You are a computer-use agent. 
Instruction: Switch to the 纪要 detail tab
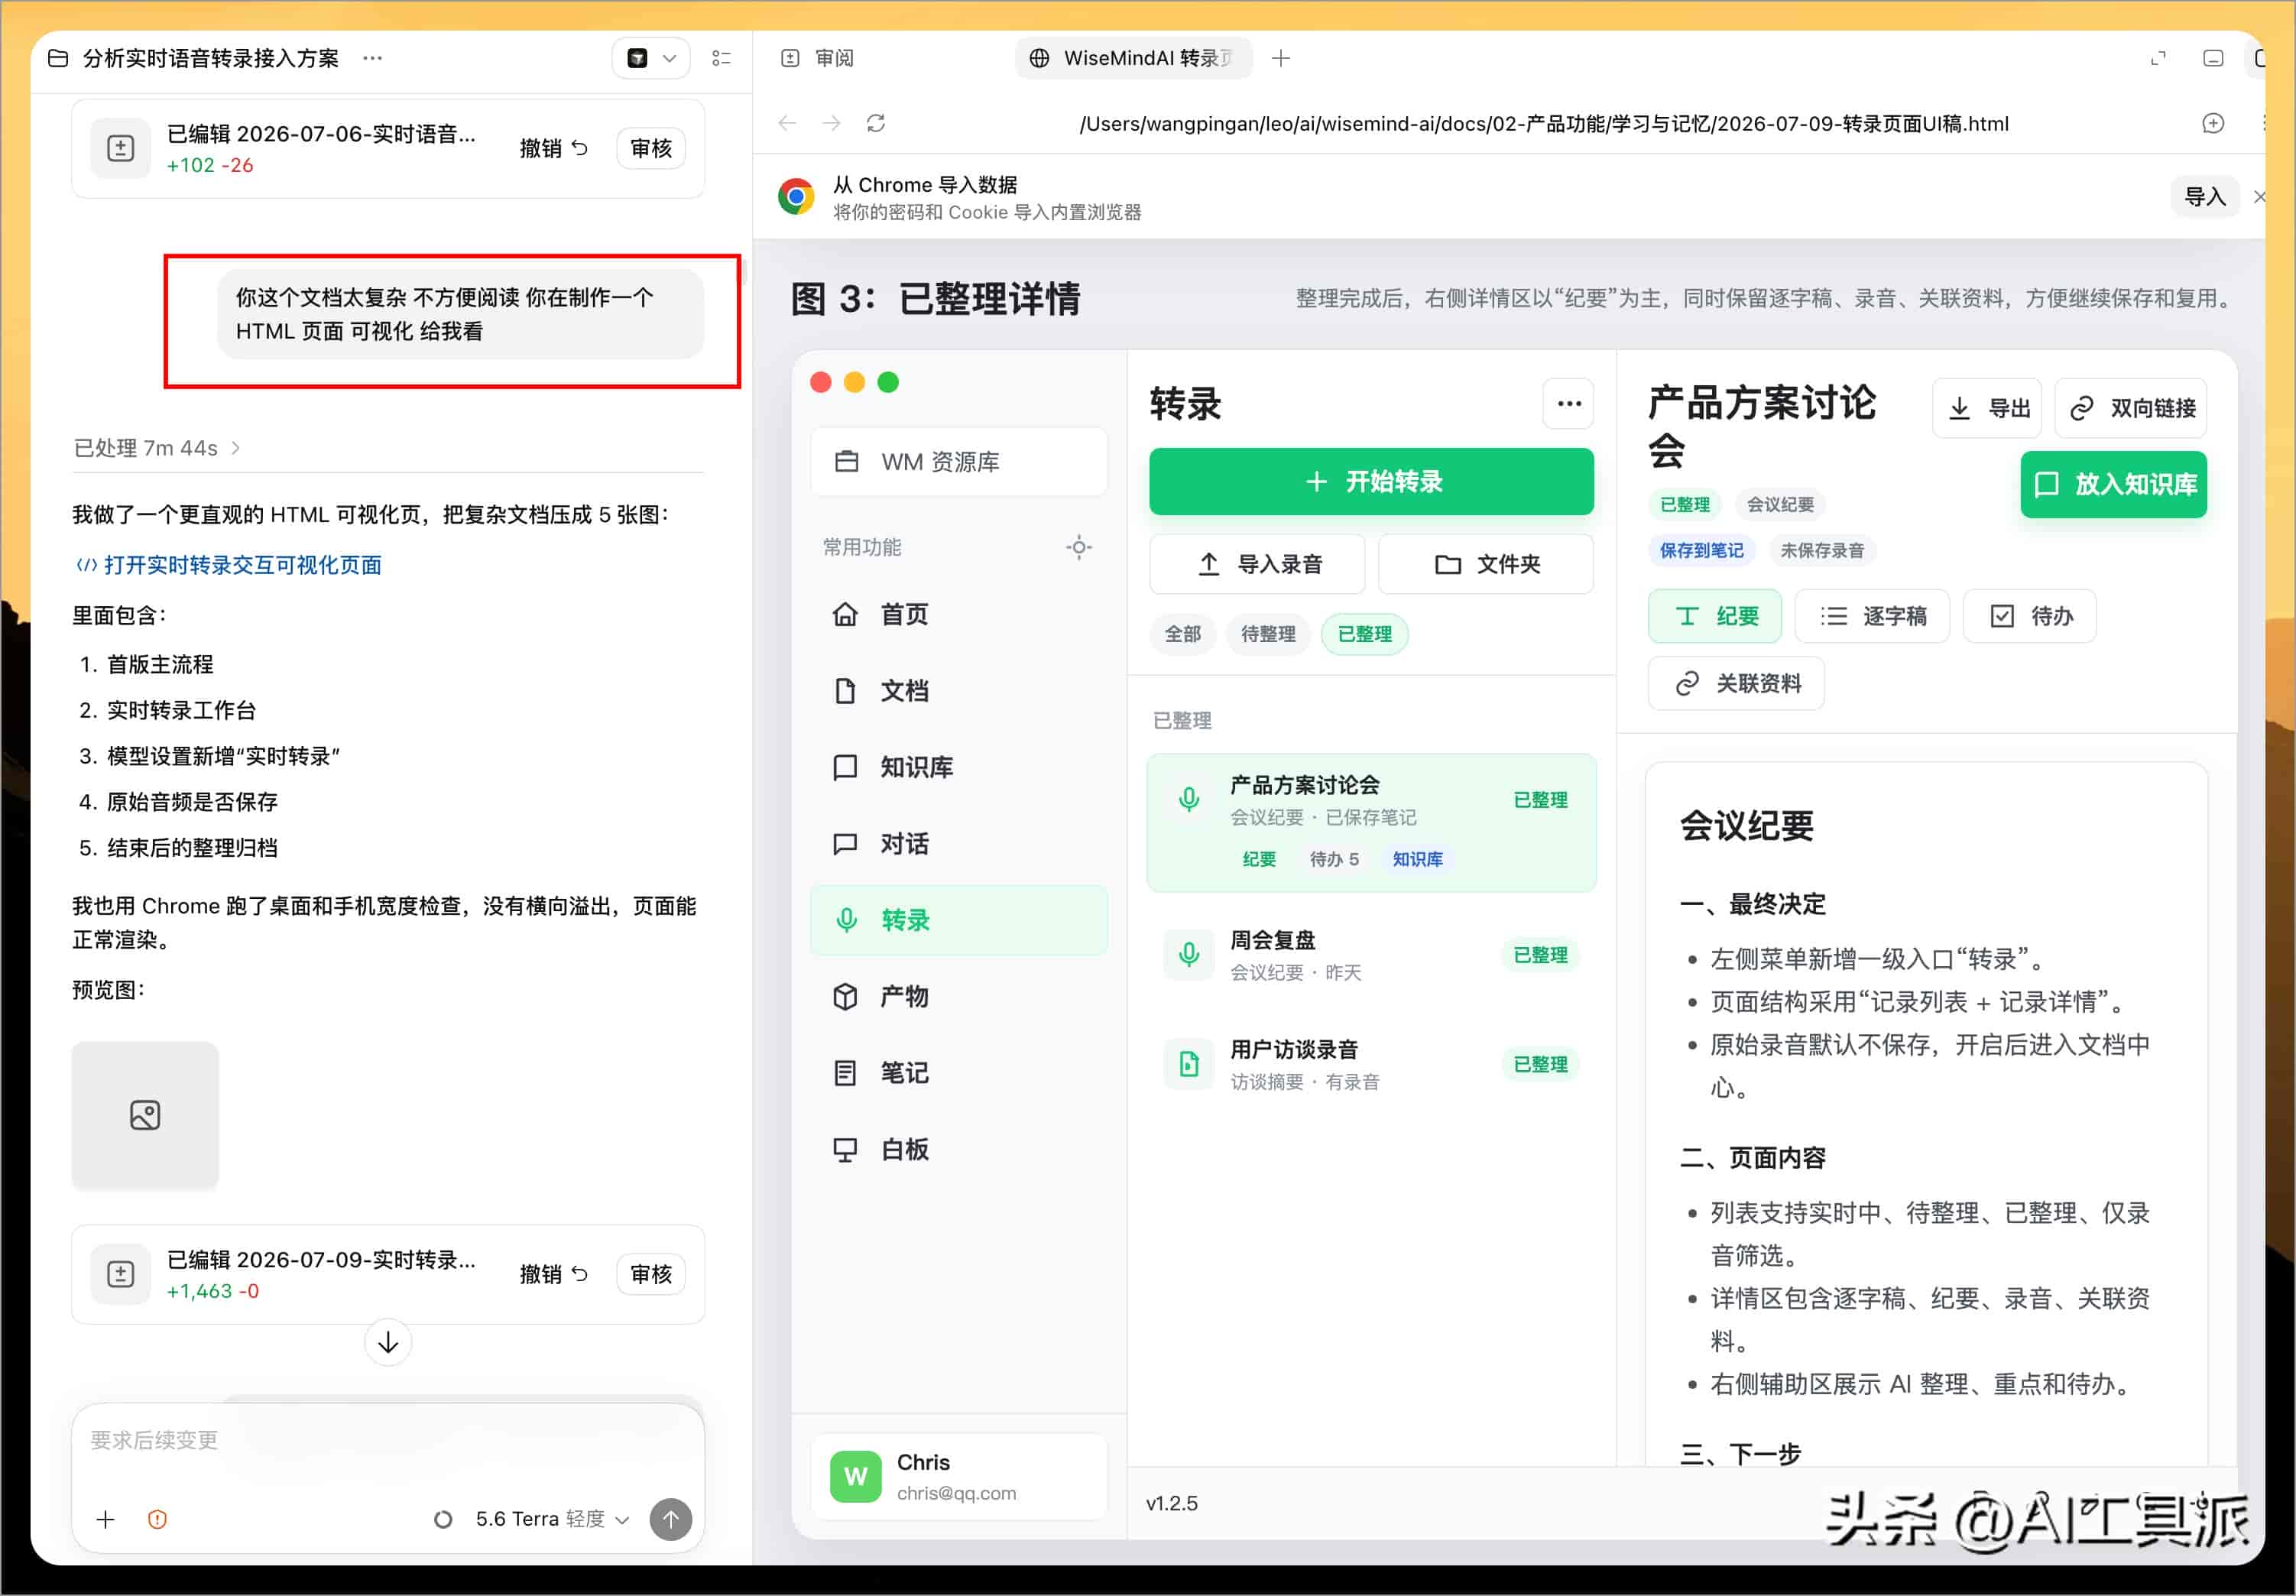[x=1714, y=616]
